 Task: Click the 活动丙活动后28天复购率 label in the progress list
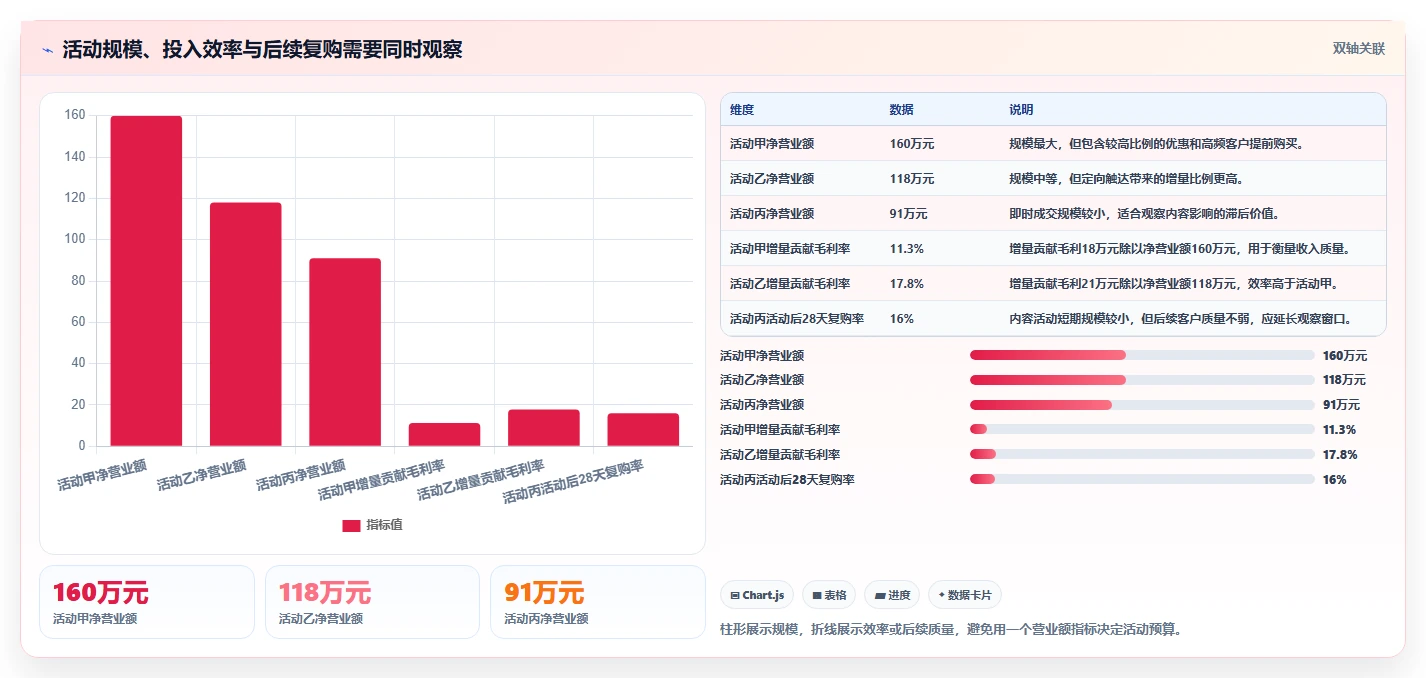787,480
